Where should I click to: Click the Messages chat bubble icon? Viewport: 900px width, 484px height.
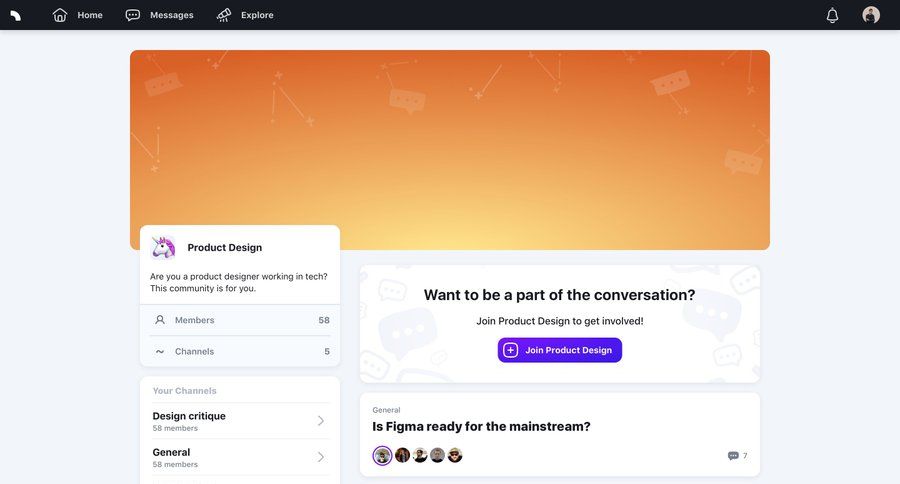point(133,15)
